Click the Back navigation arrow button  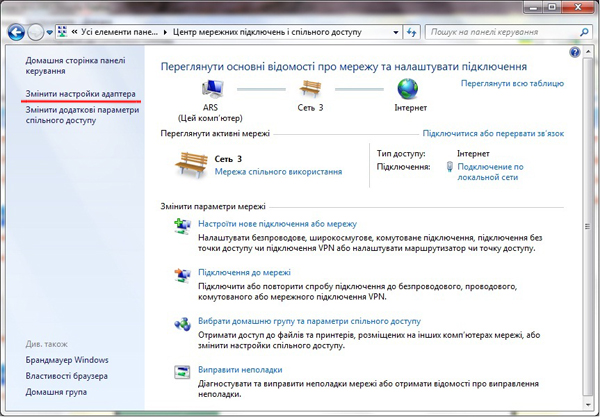pos(15,32)
